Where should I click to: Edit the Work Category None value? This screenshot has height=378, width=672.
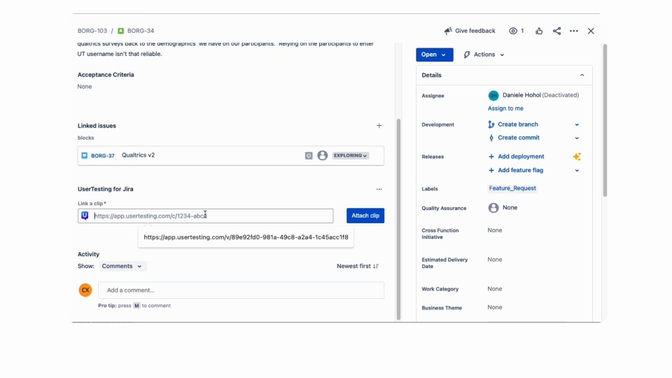[x=495, y=288]
